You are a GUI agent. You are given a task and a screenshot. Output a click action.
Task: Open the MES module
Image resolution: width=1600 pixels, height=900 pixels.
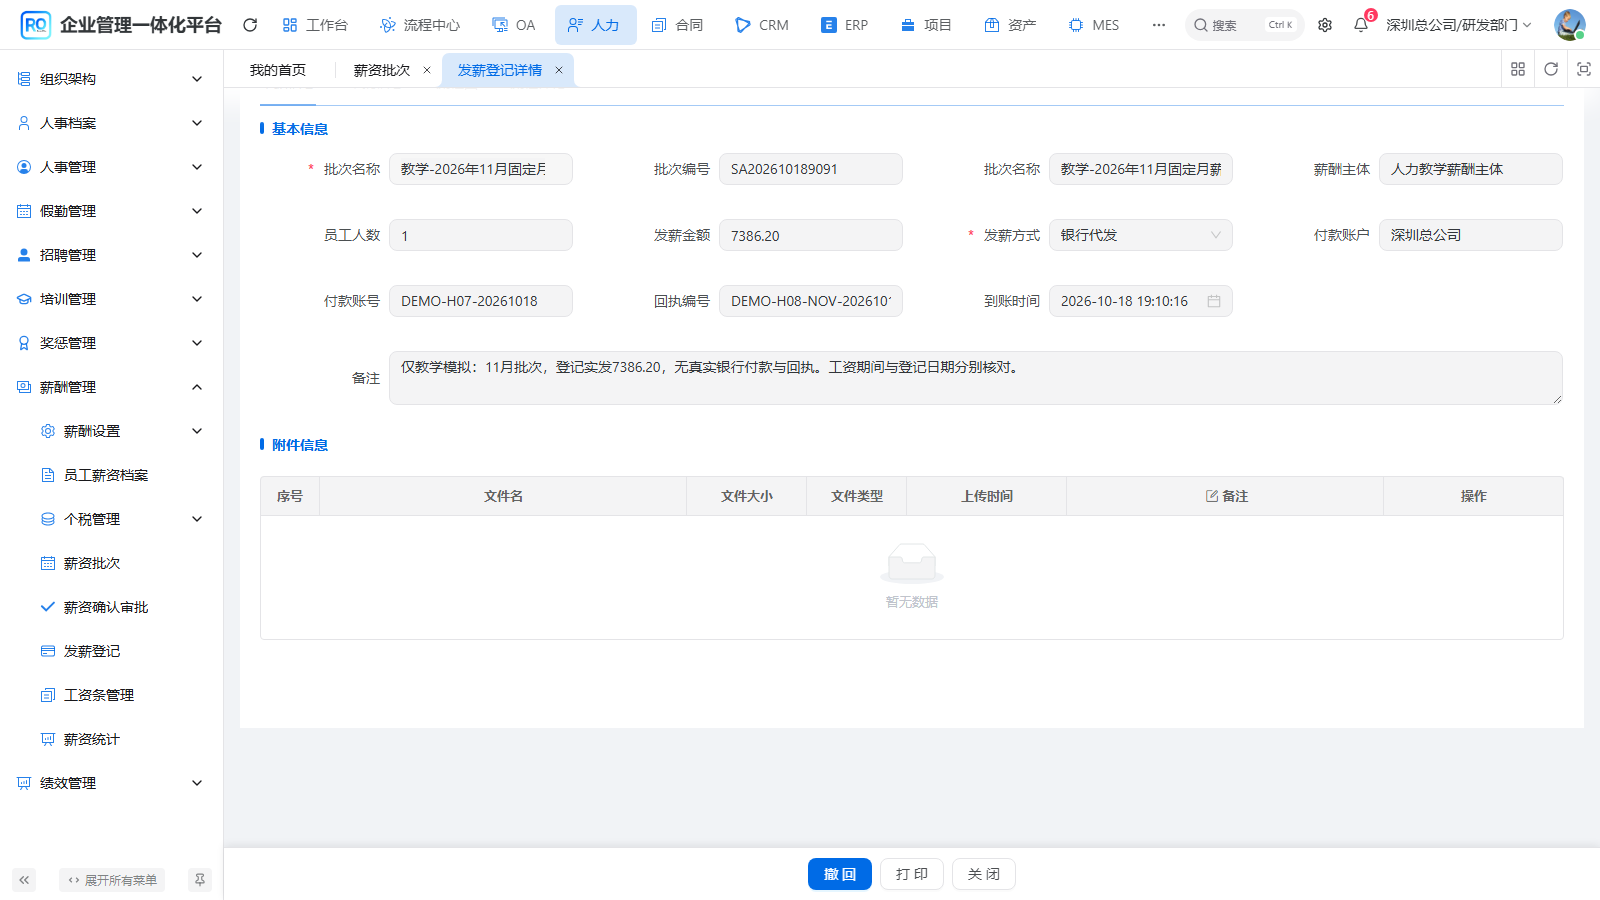[1094, 25]
